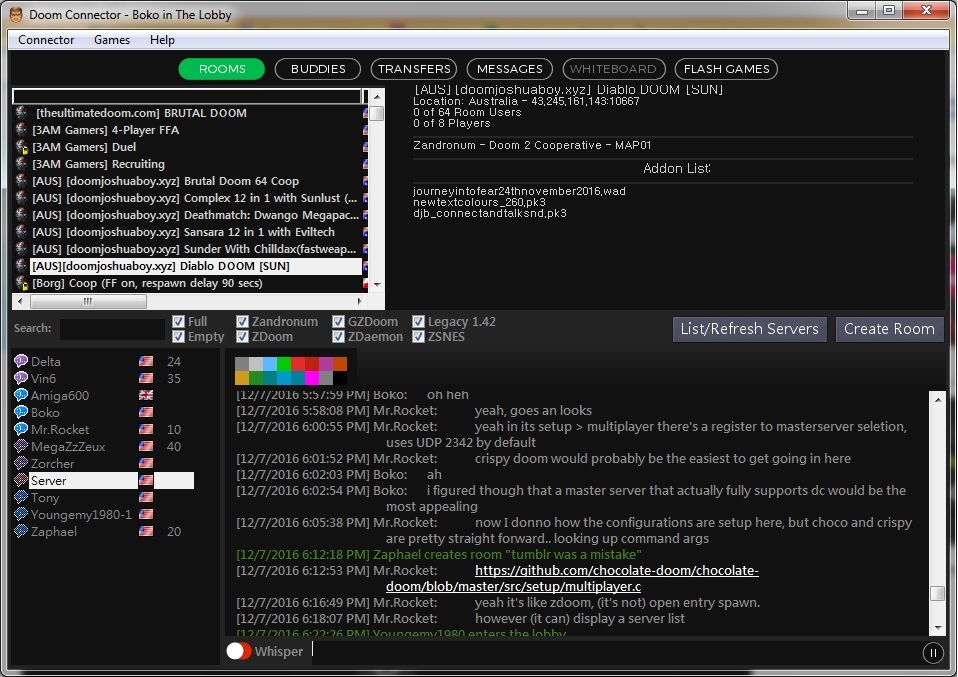Screen dimensions: 958x677
Task: Click the MegaZzZeux user icon
Action: pyautogui.click(x=21, y=447)
